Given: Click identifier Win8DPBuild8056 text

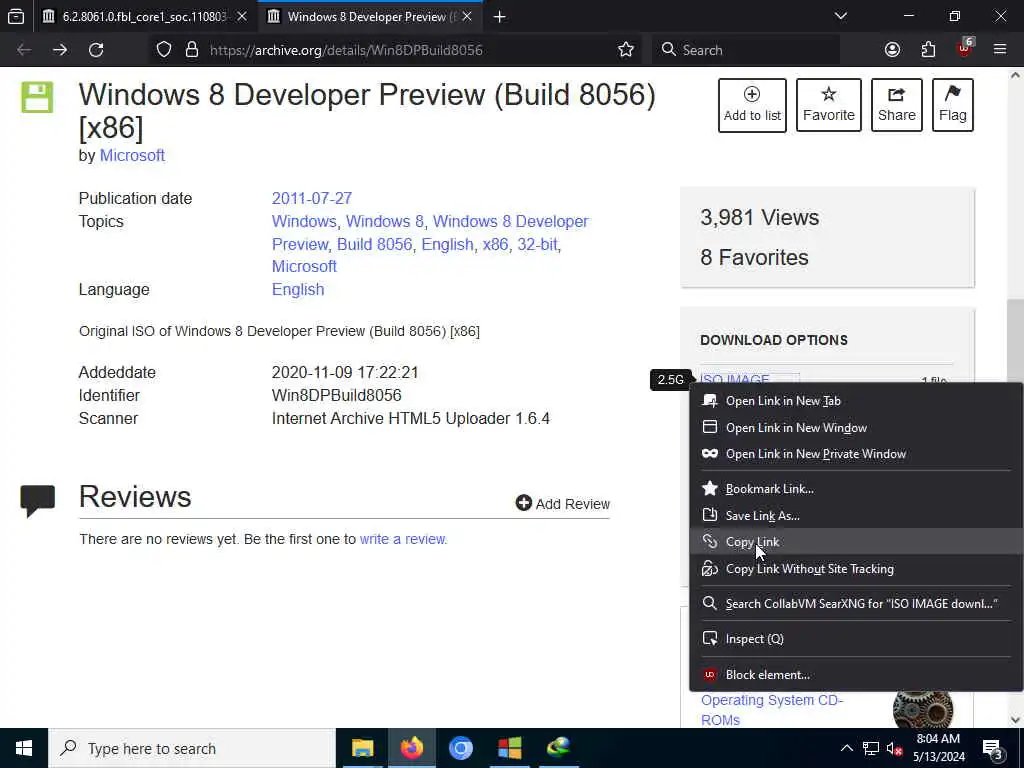Looking at the screenshot, I should coord(336,396).
